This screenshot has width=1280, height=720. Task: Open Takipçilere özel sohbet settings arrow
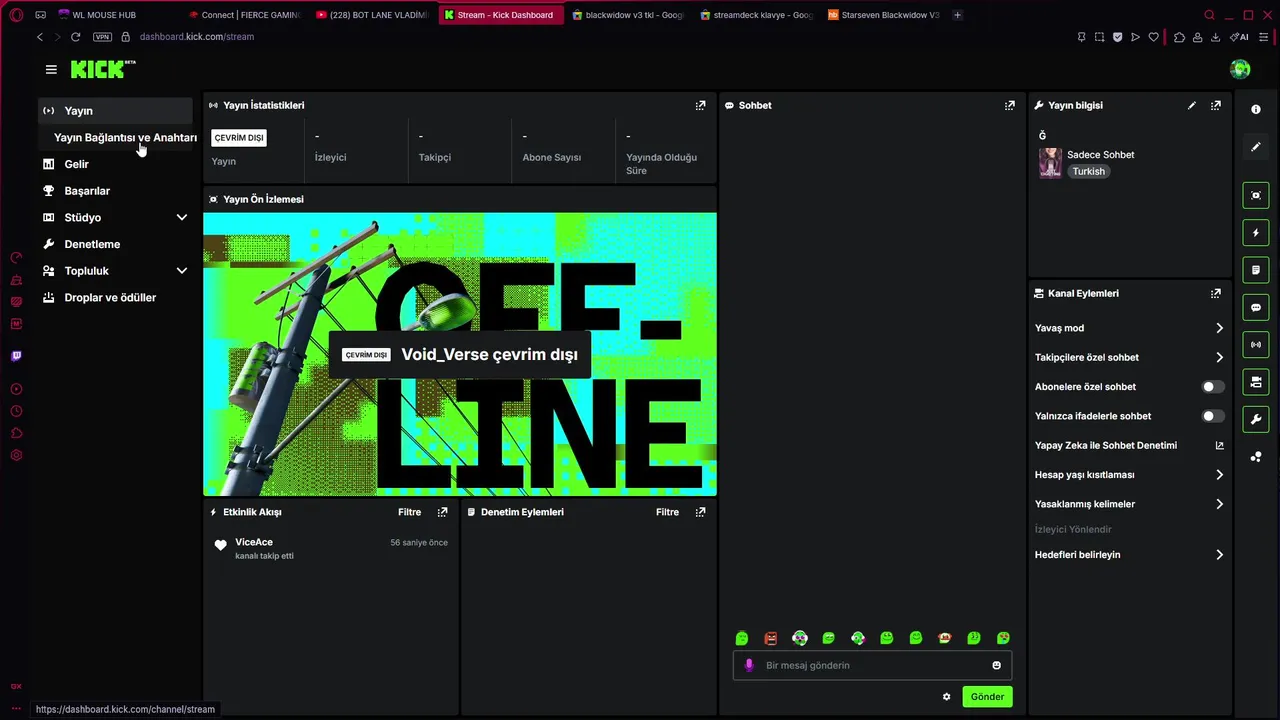[x=1219, y=357]
